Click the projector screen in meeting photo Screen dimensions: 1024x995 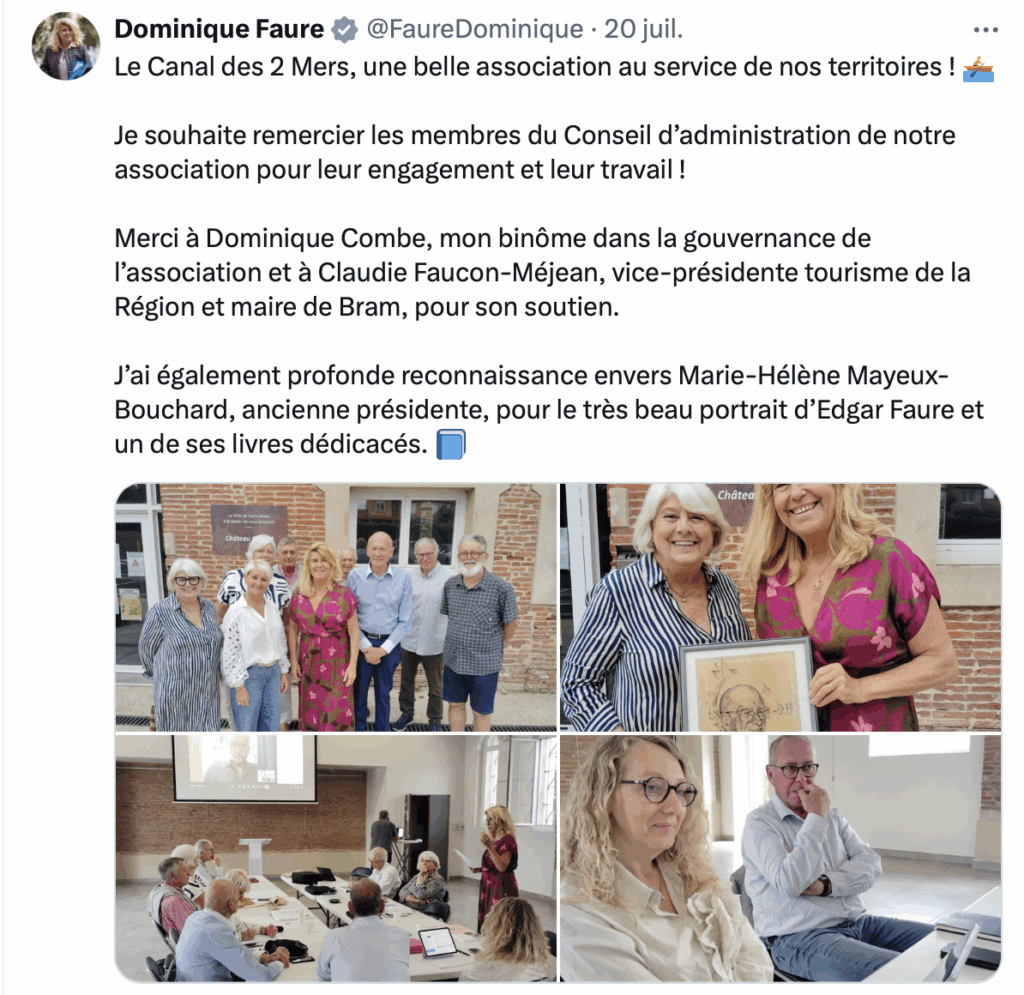(x=244, y=768)
